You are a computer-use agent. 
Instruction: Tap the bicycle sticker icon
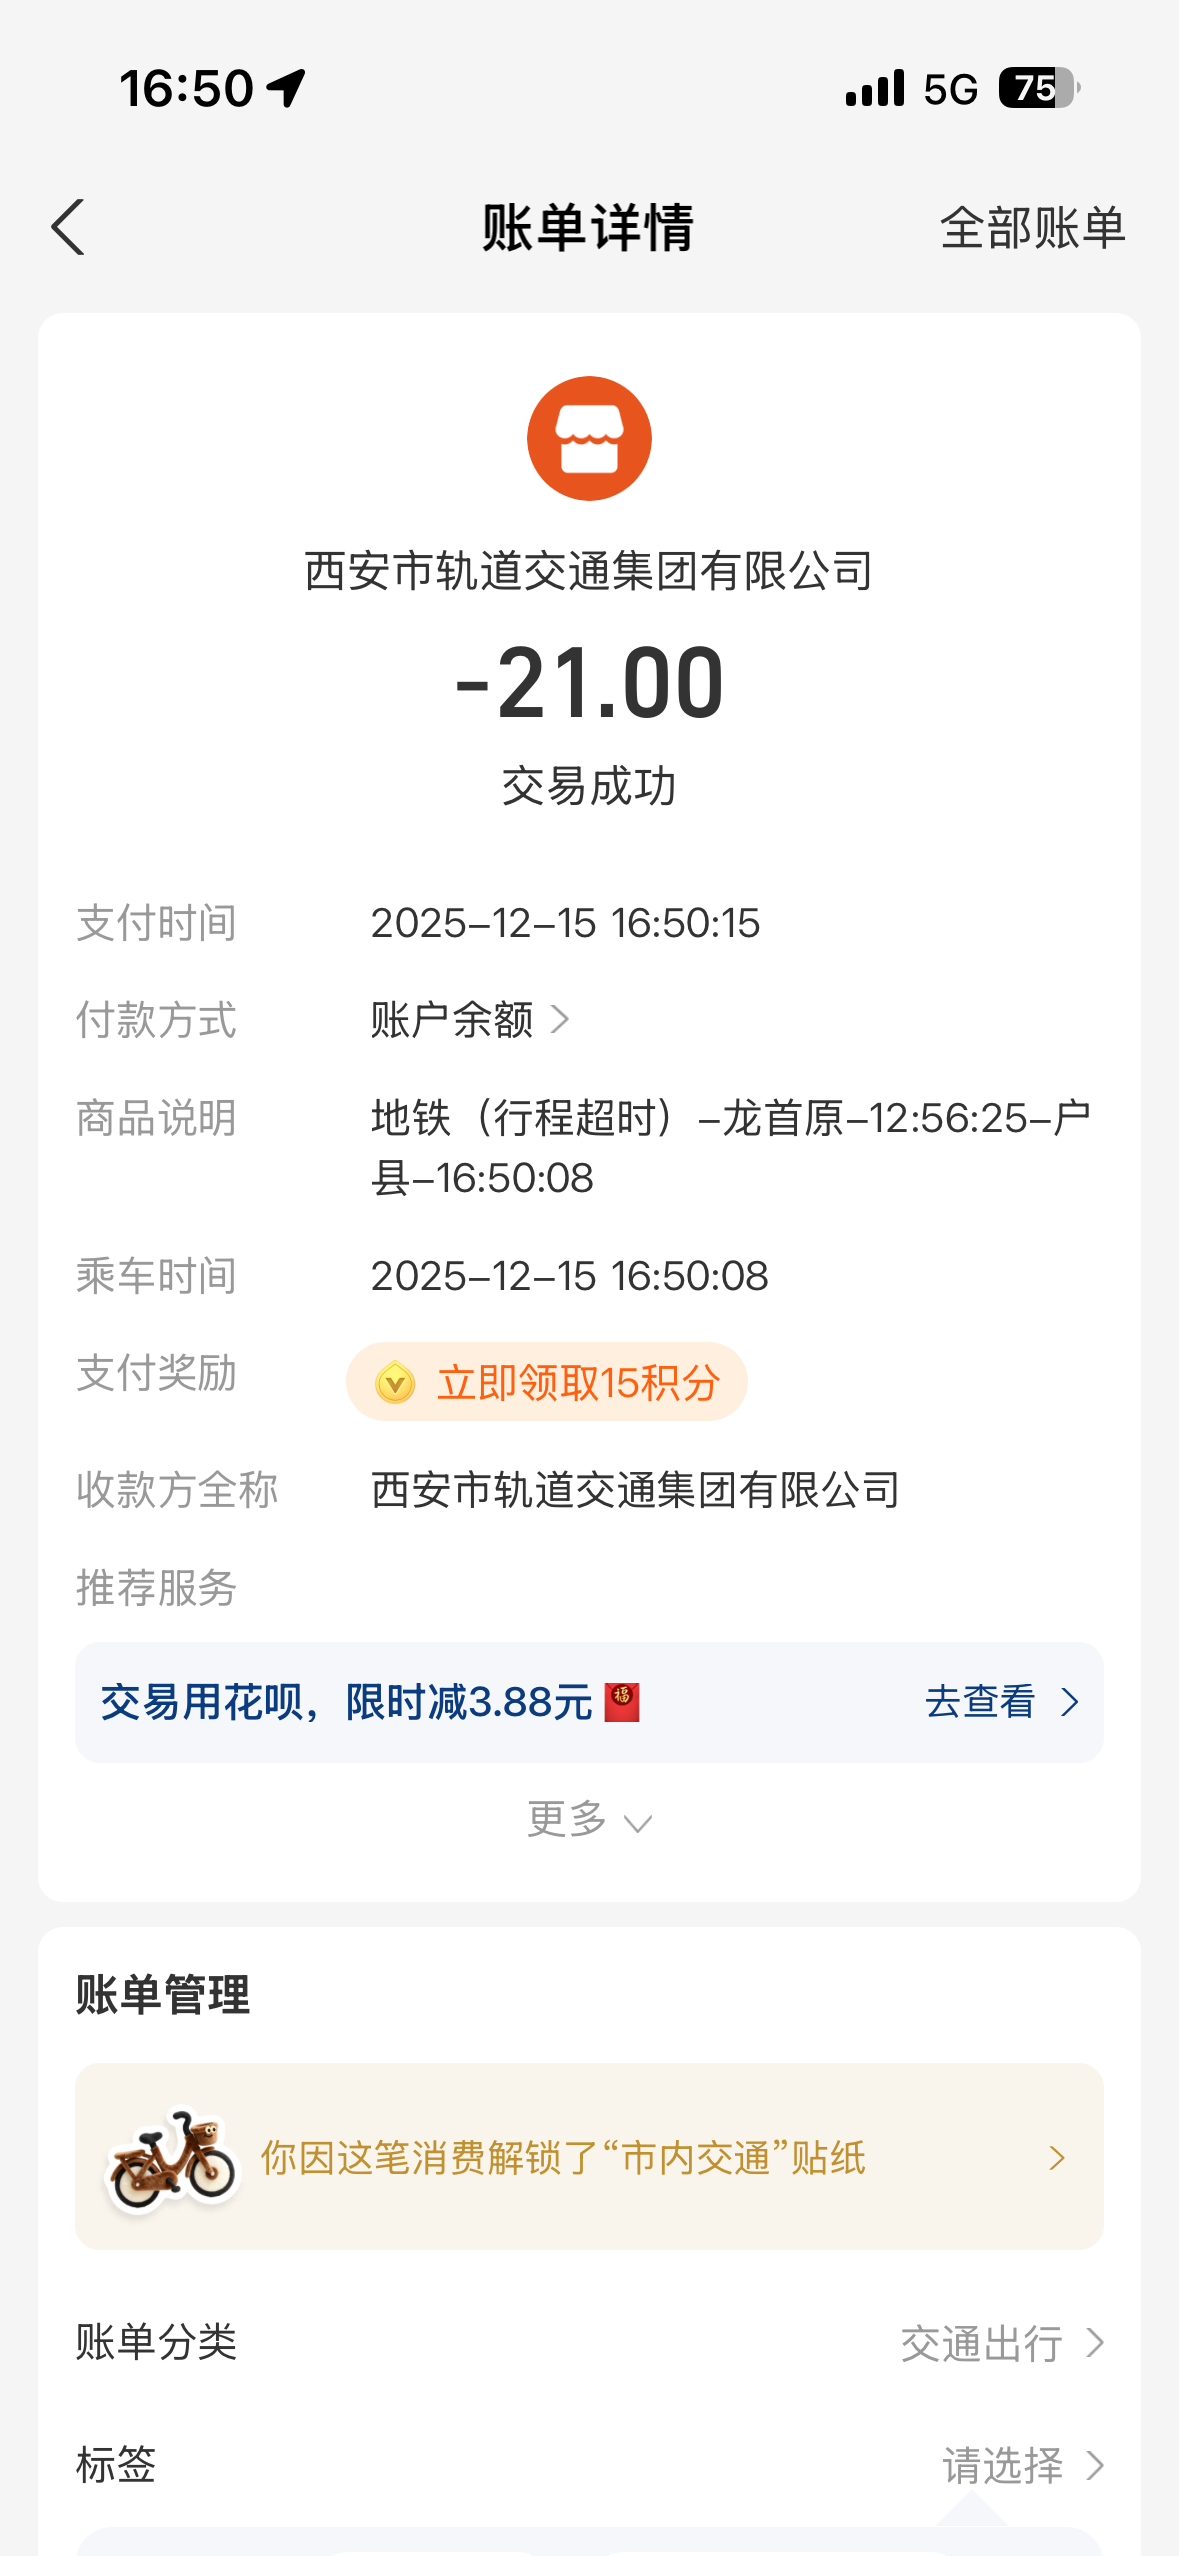(172, 2158)
